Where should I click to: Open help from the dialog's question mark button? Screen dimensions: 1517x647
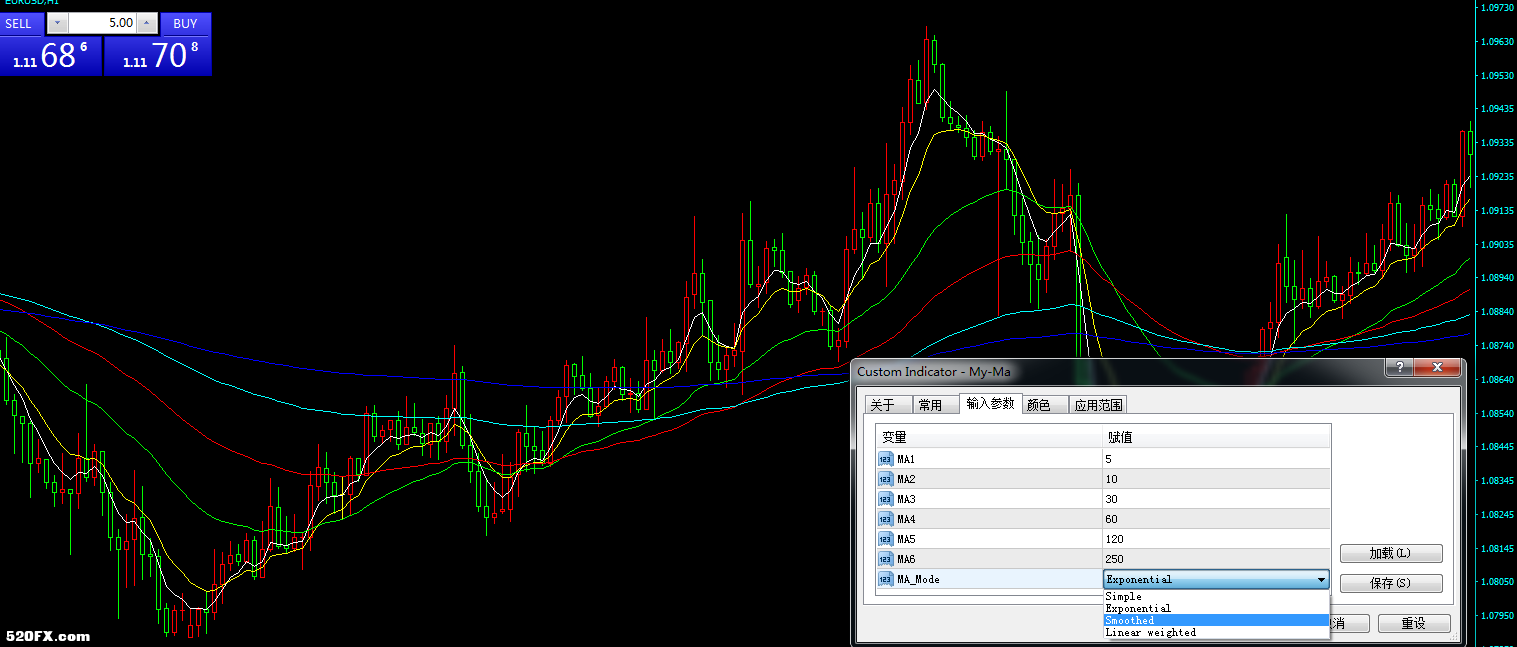tap(1398, 368)
